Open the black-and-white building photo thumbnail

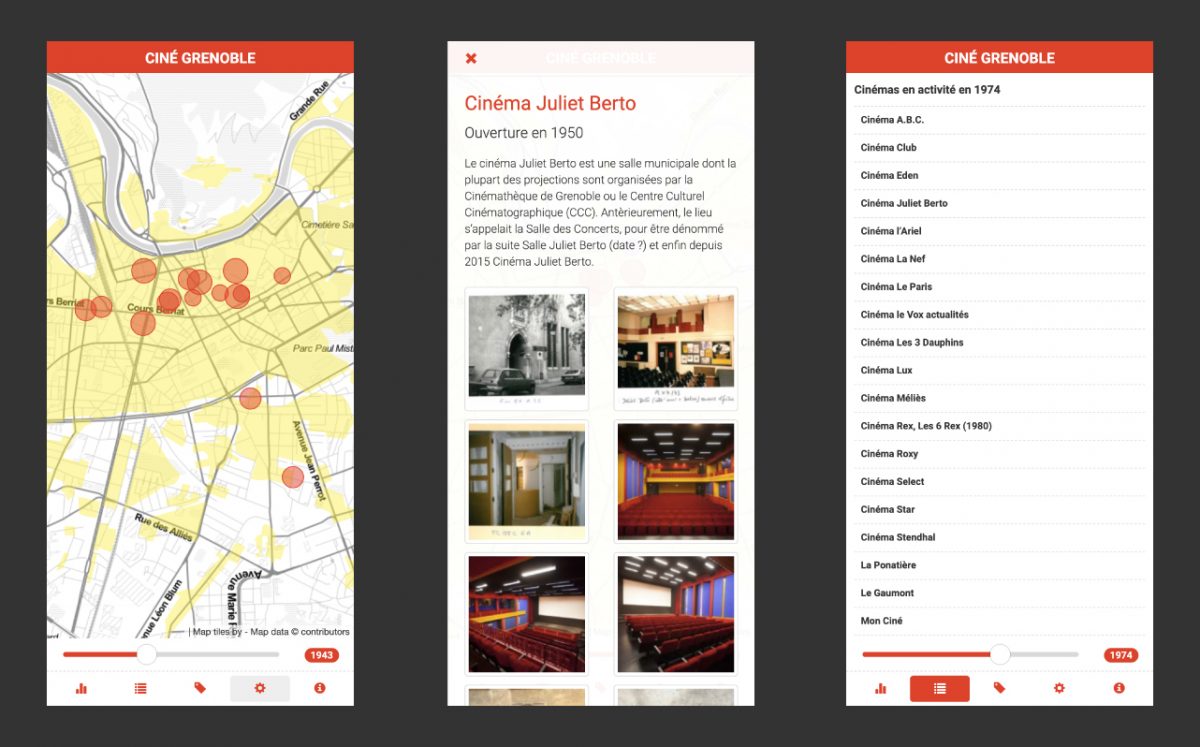coord(527,347)
